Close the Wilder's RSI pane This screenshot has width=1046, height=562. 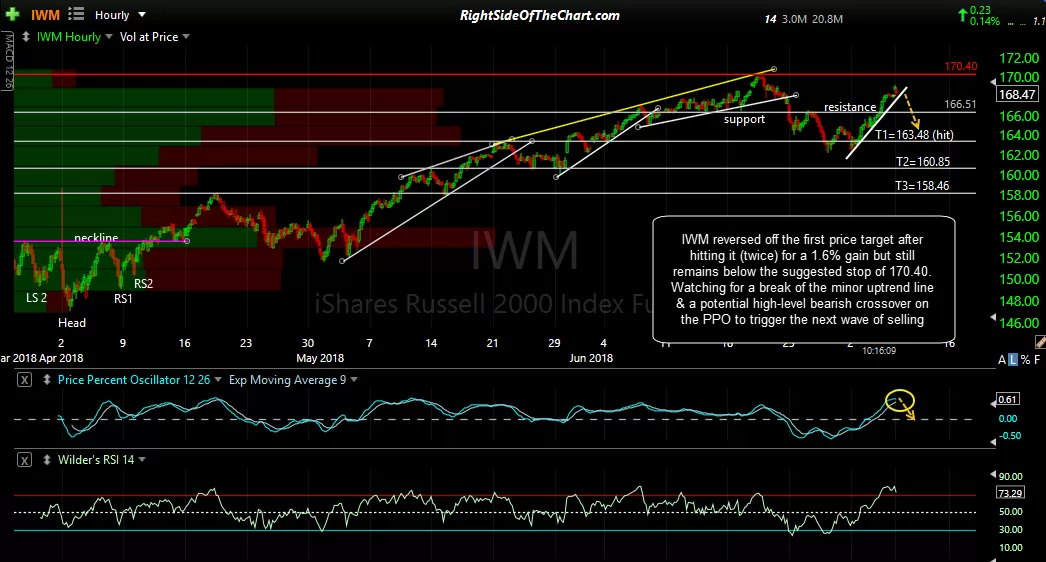(24, 460)
